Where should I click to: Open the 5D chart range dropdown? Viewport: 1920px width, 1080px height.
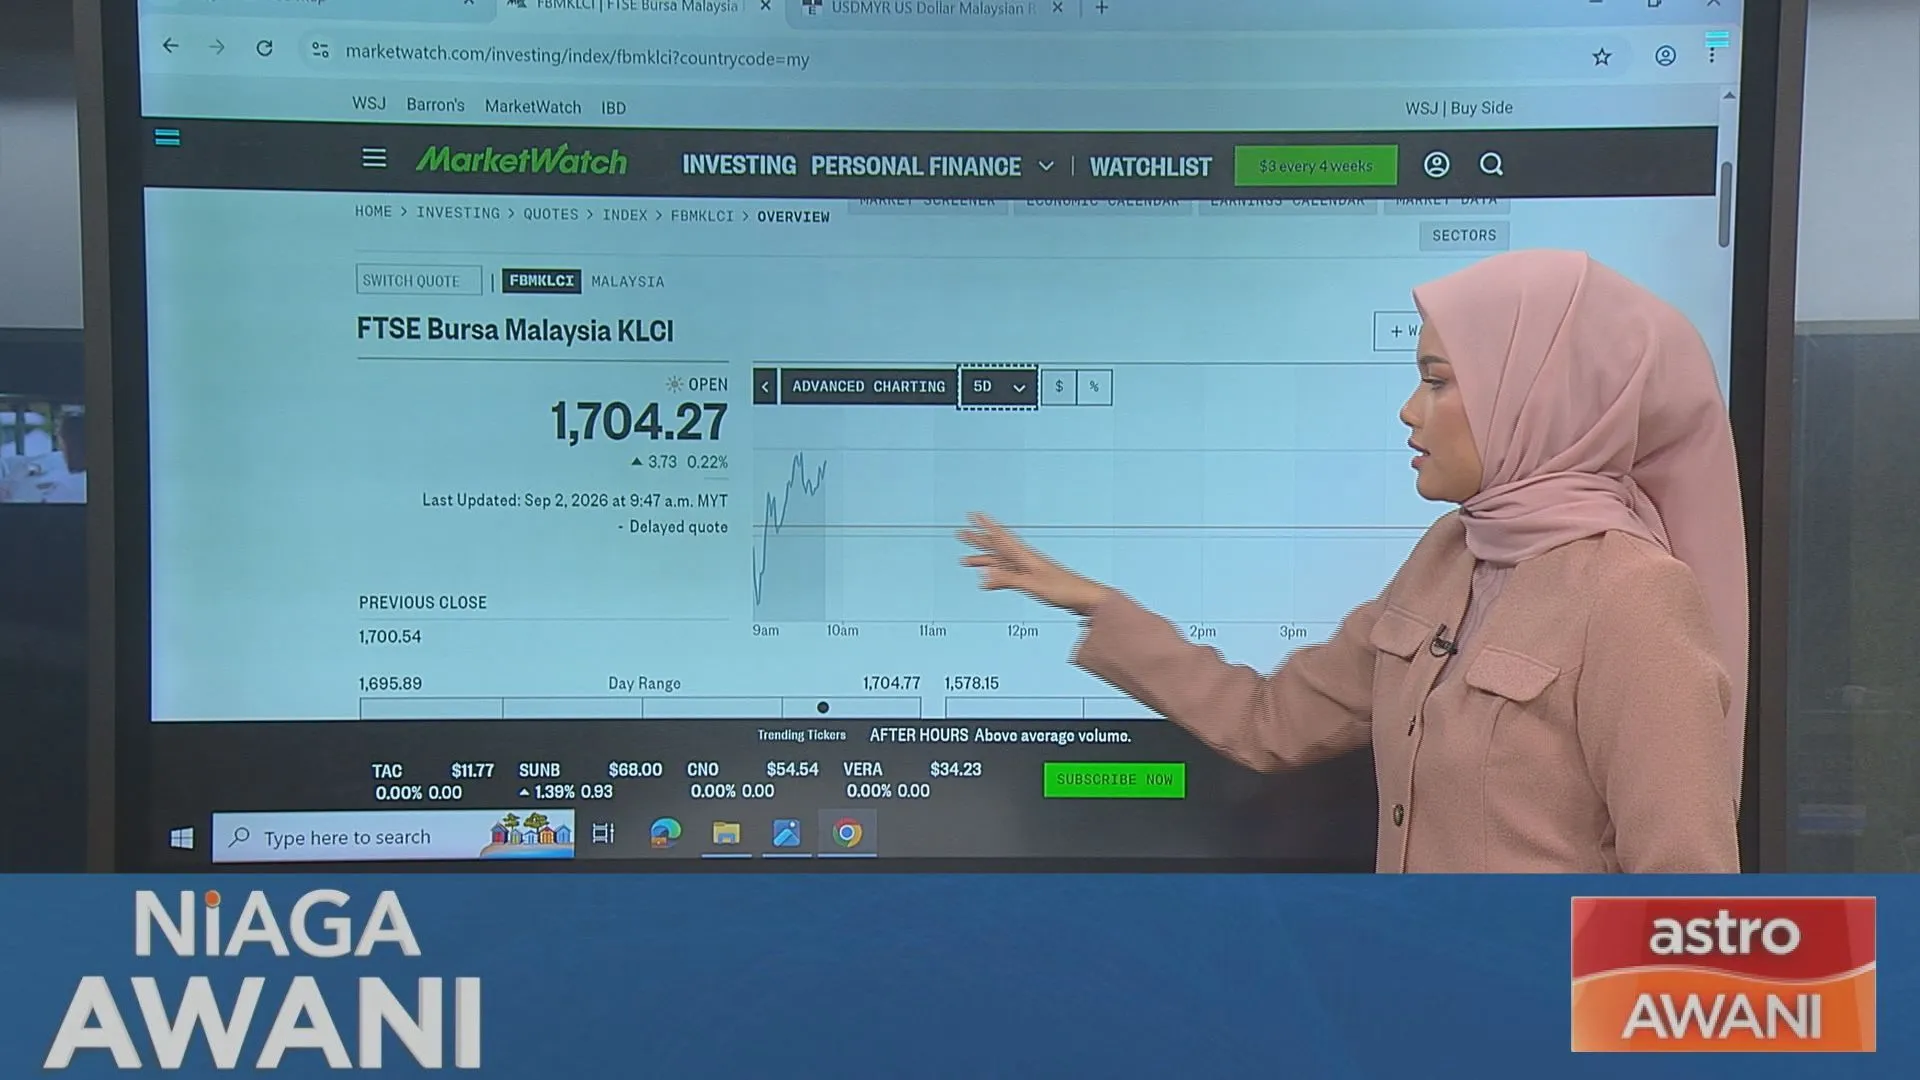pos(998,387)
